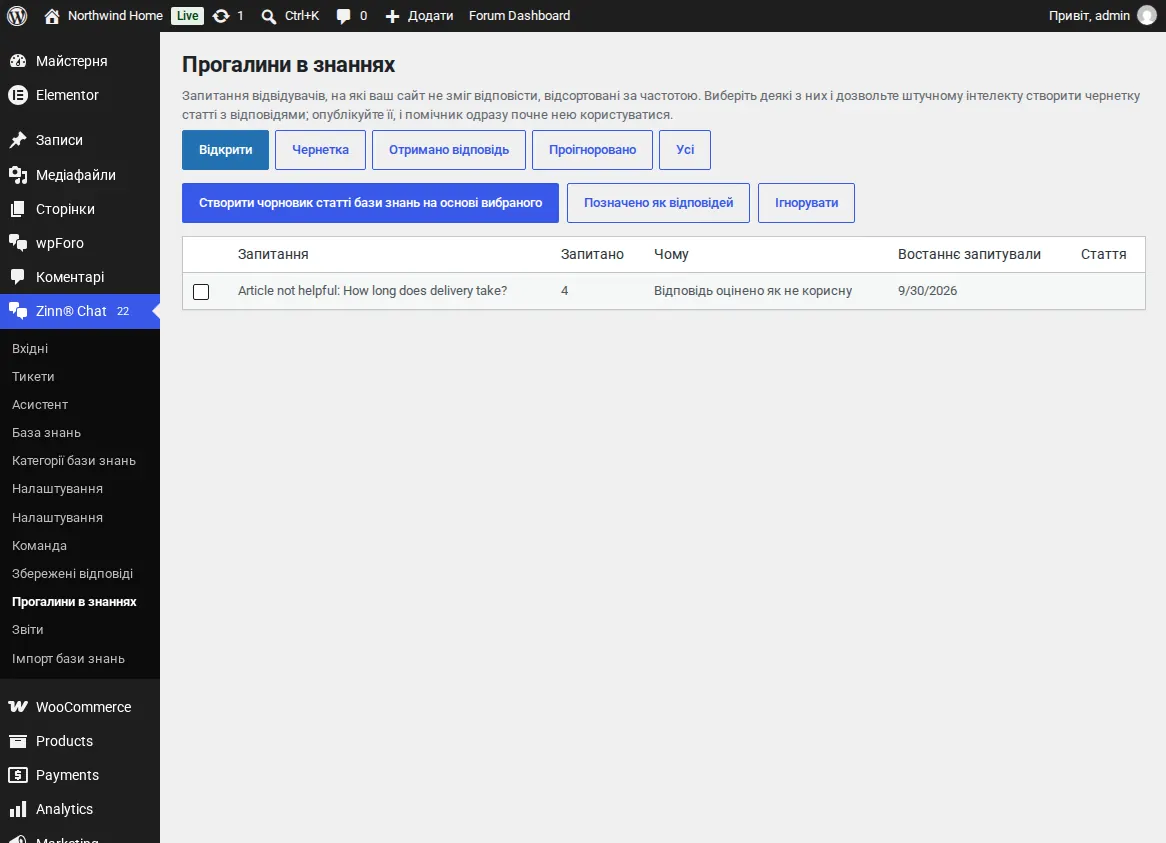Show all items with the Усі tab
Viewport: 1166px width, 843px height.
tap(685, 150)
